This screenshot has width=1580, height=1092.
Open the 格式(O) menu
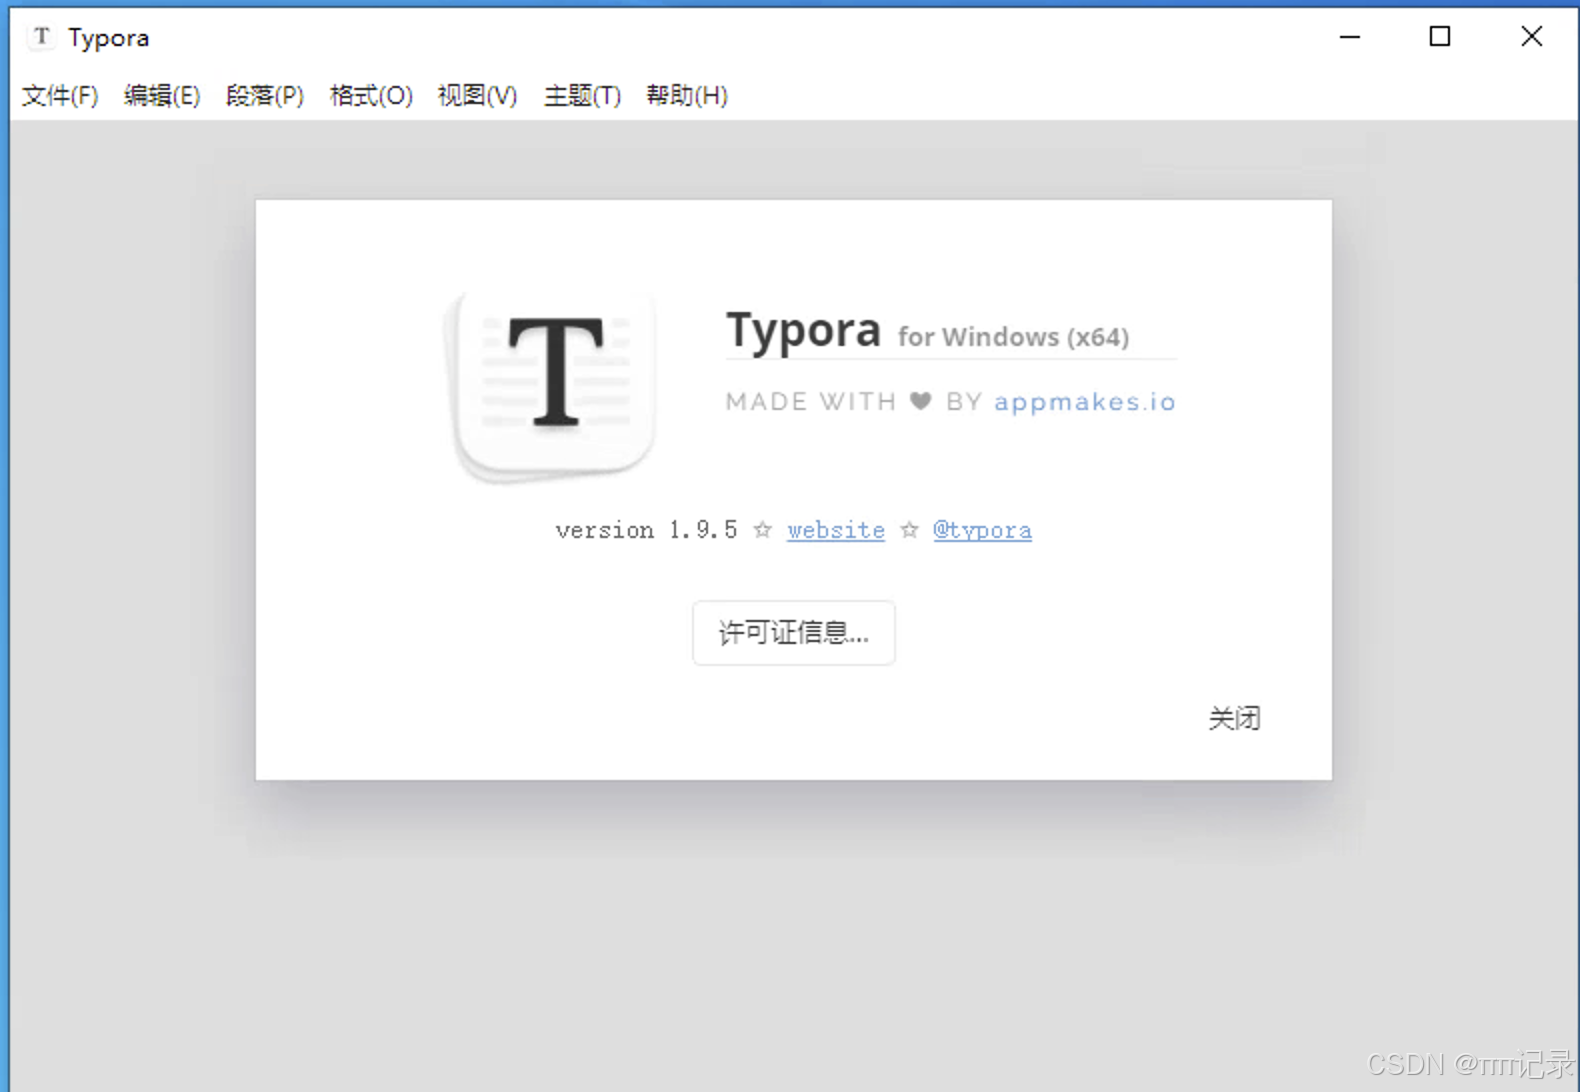pyautogui.click(x=371, y=96)
